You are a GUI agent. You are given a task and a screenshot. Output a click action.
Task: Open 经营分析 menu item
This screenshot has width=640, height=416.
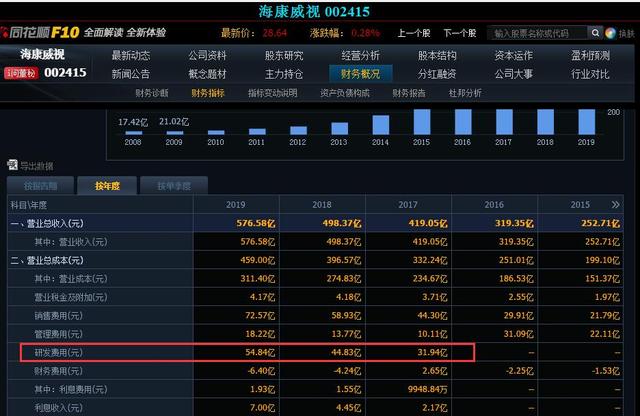click(x=360, y=56)
